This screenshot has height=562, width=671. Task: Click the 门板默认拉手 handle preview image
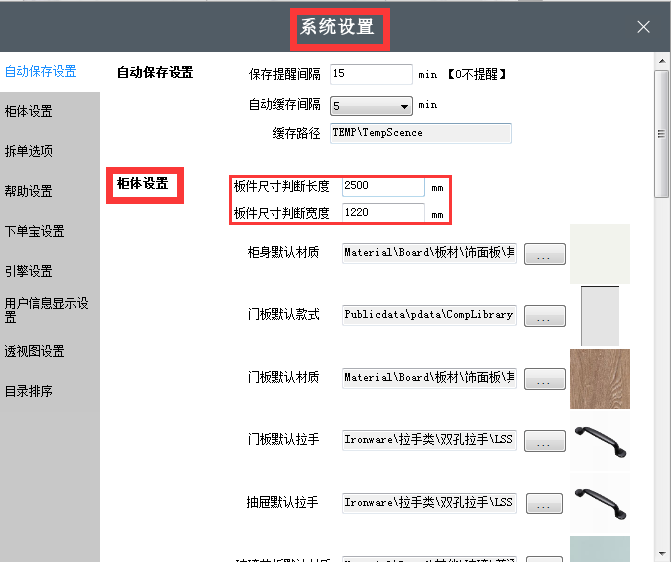click(599, 441)
